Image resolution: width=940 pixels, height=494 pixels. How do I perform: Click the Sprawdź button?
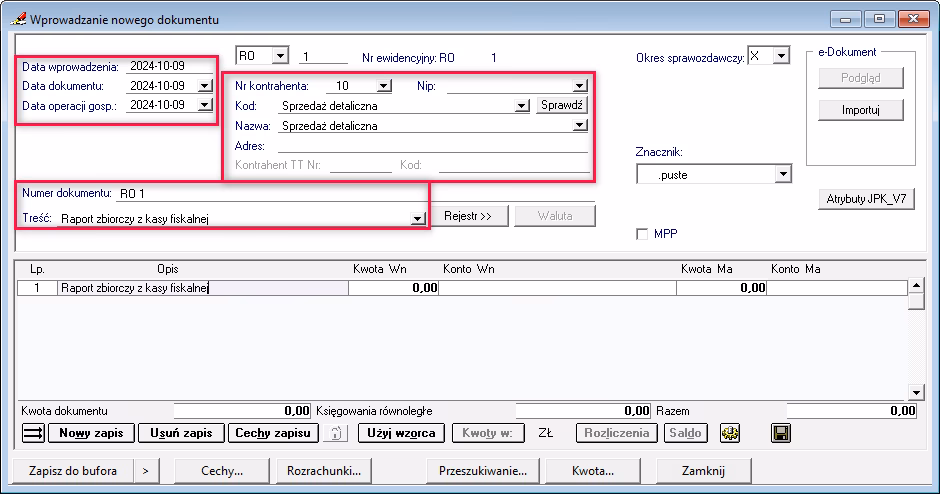point(561,105)
